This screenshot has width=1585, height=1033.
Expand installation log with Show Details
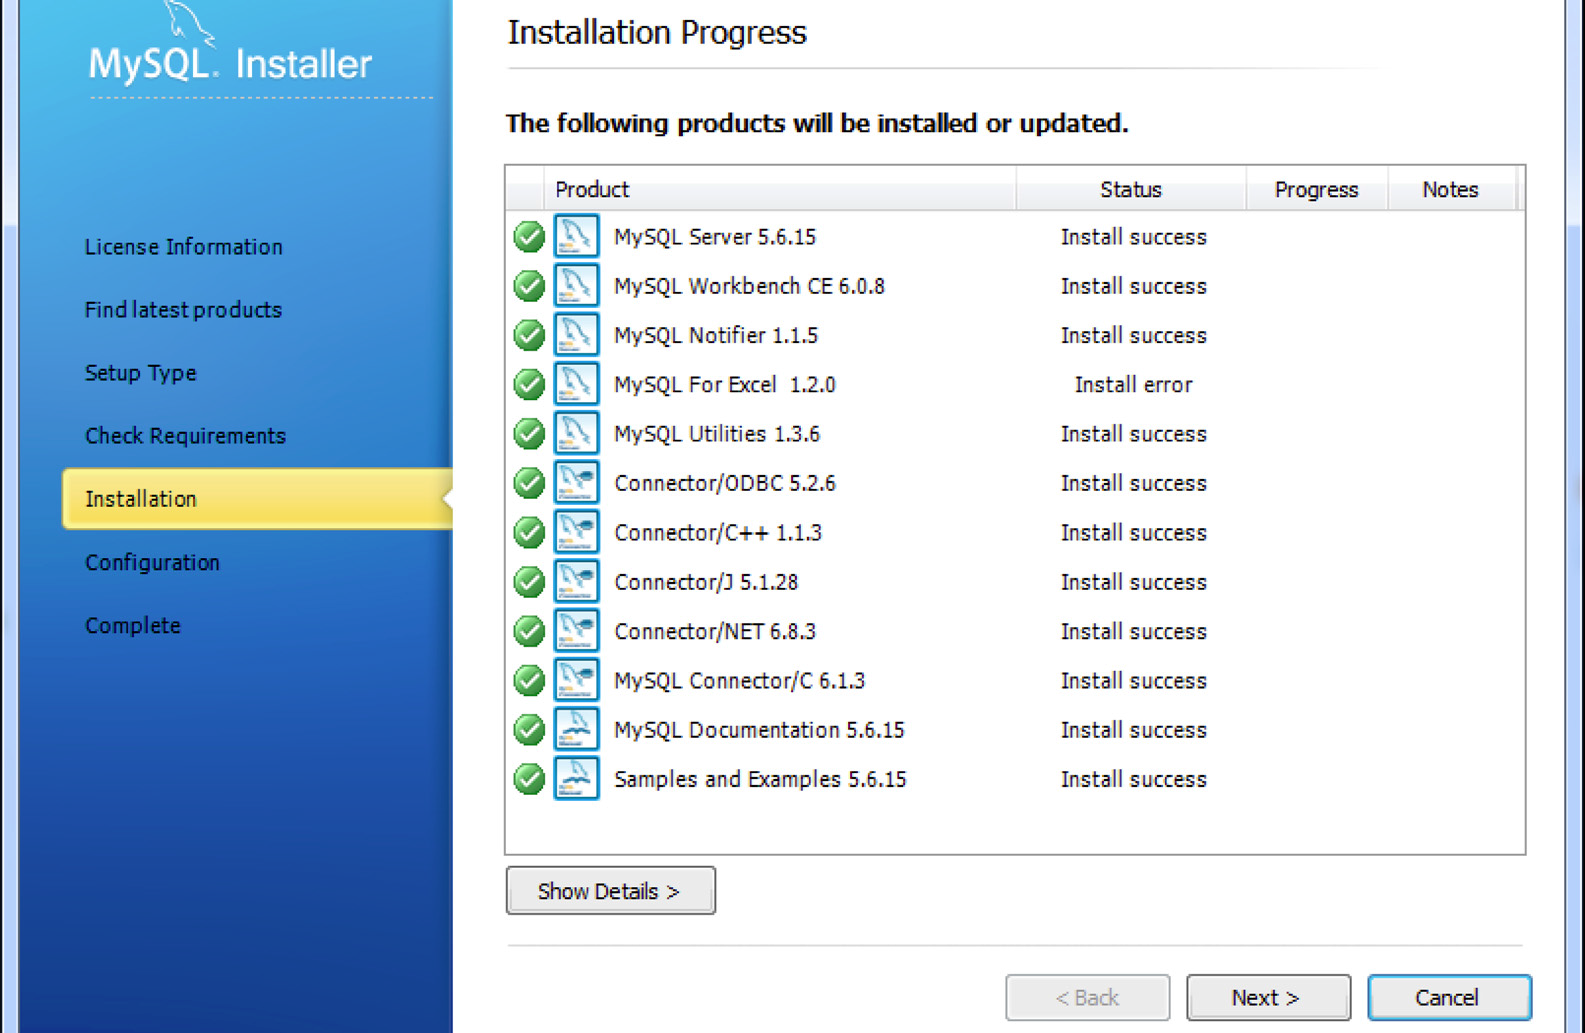(x=610, y=891)
